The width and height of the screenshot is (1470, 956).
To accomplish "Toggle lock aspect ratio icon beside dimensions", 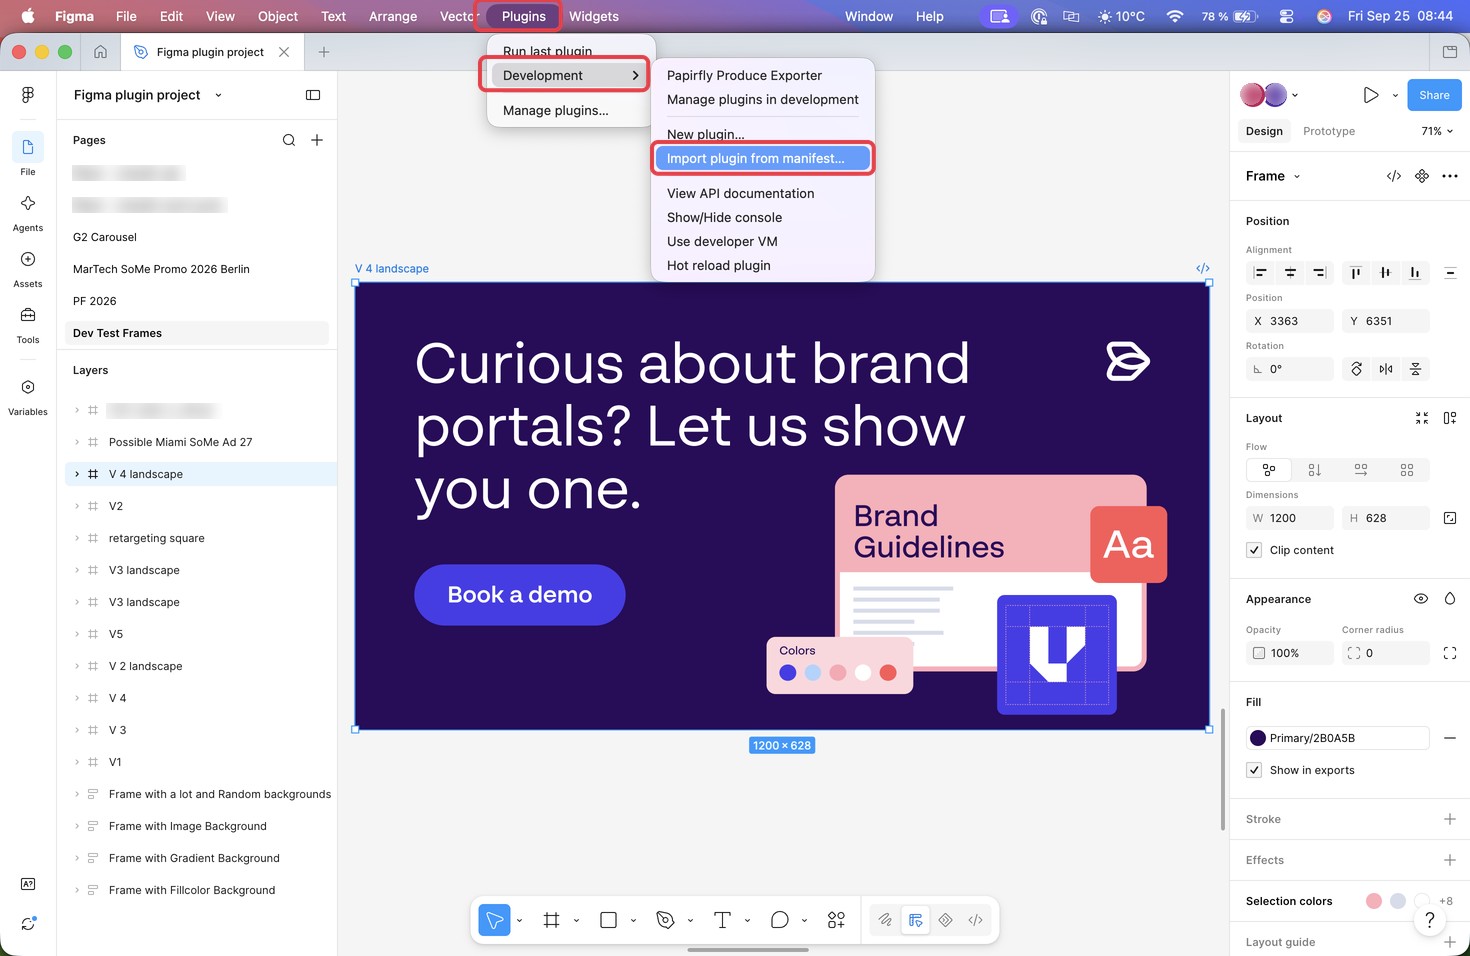I will (1450, 518).
